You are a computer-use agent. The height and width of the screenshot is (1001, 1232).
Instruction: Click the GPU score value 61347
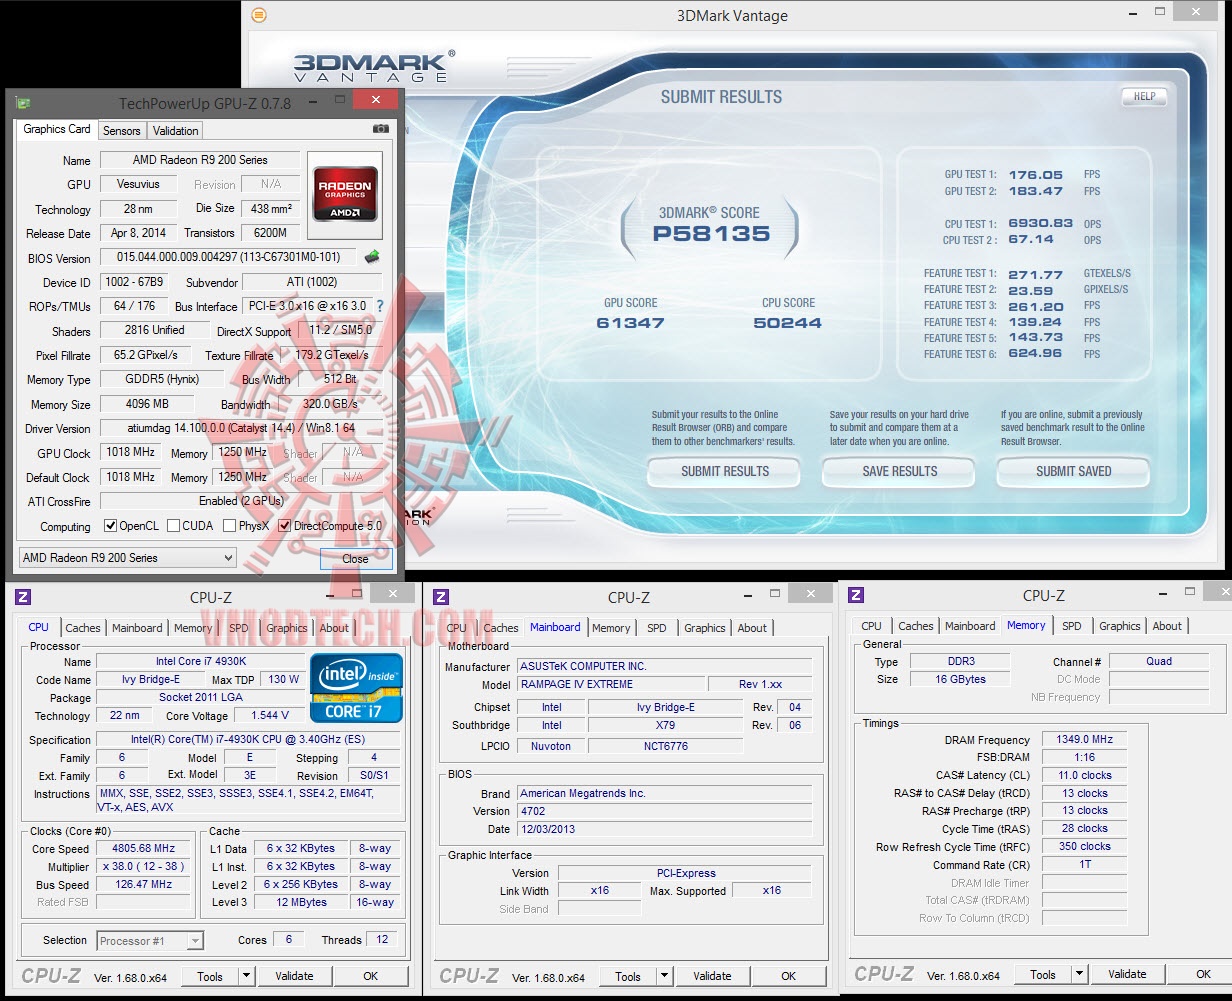(x=630, y=323)
